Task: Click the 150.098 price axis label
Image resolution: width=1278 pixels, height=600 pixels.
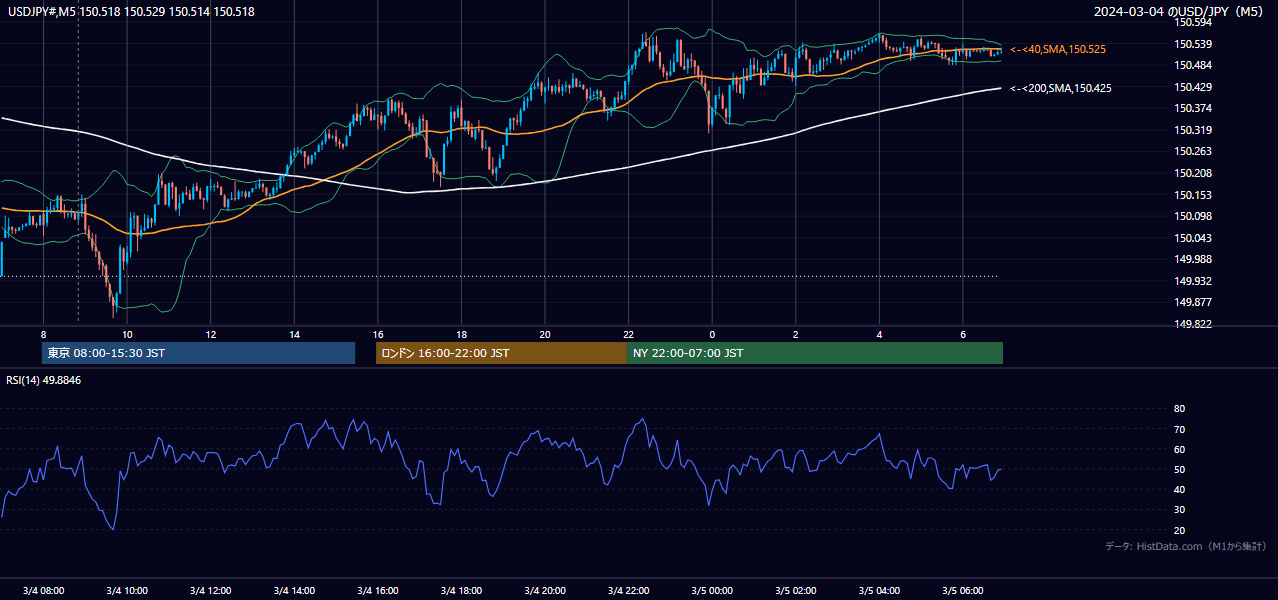Action: click(x=1193, y=216)
